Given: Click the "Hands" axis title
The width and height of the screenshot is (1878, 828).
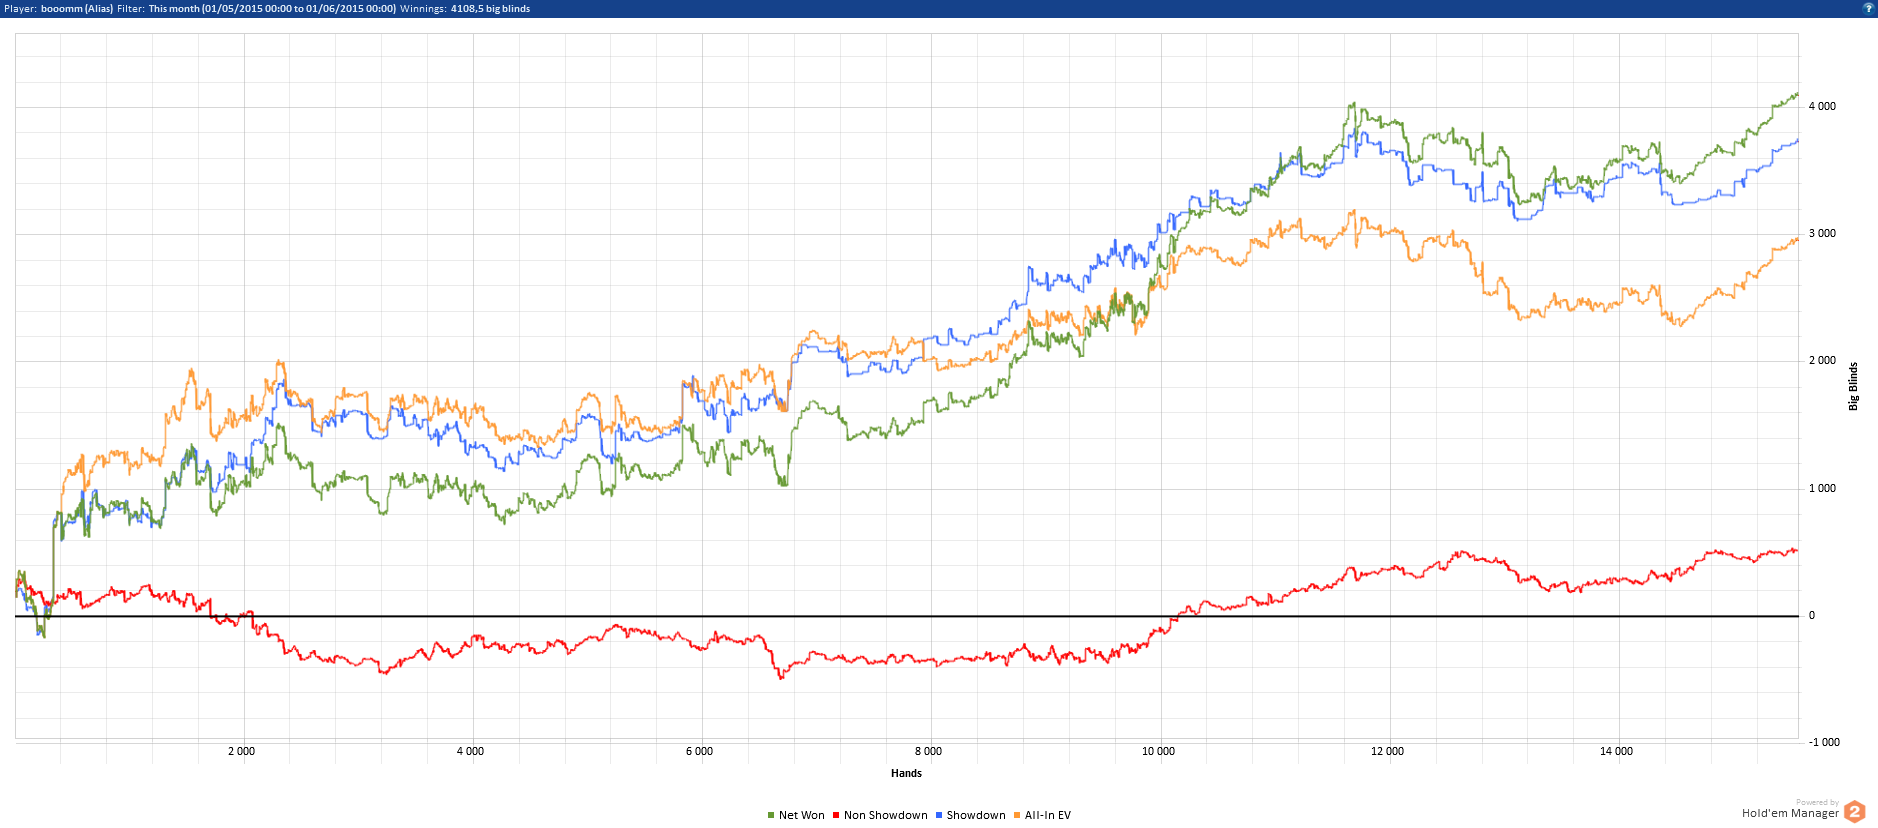Looking at the screenshot, I should (906, 773).
